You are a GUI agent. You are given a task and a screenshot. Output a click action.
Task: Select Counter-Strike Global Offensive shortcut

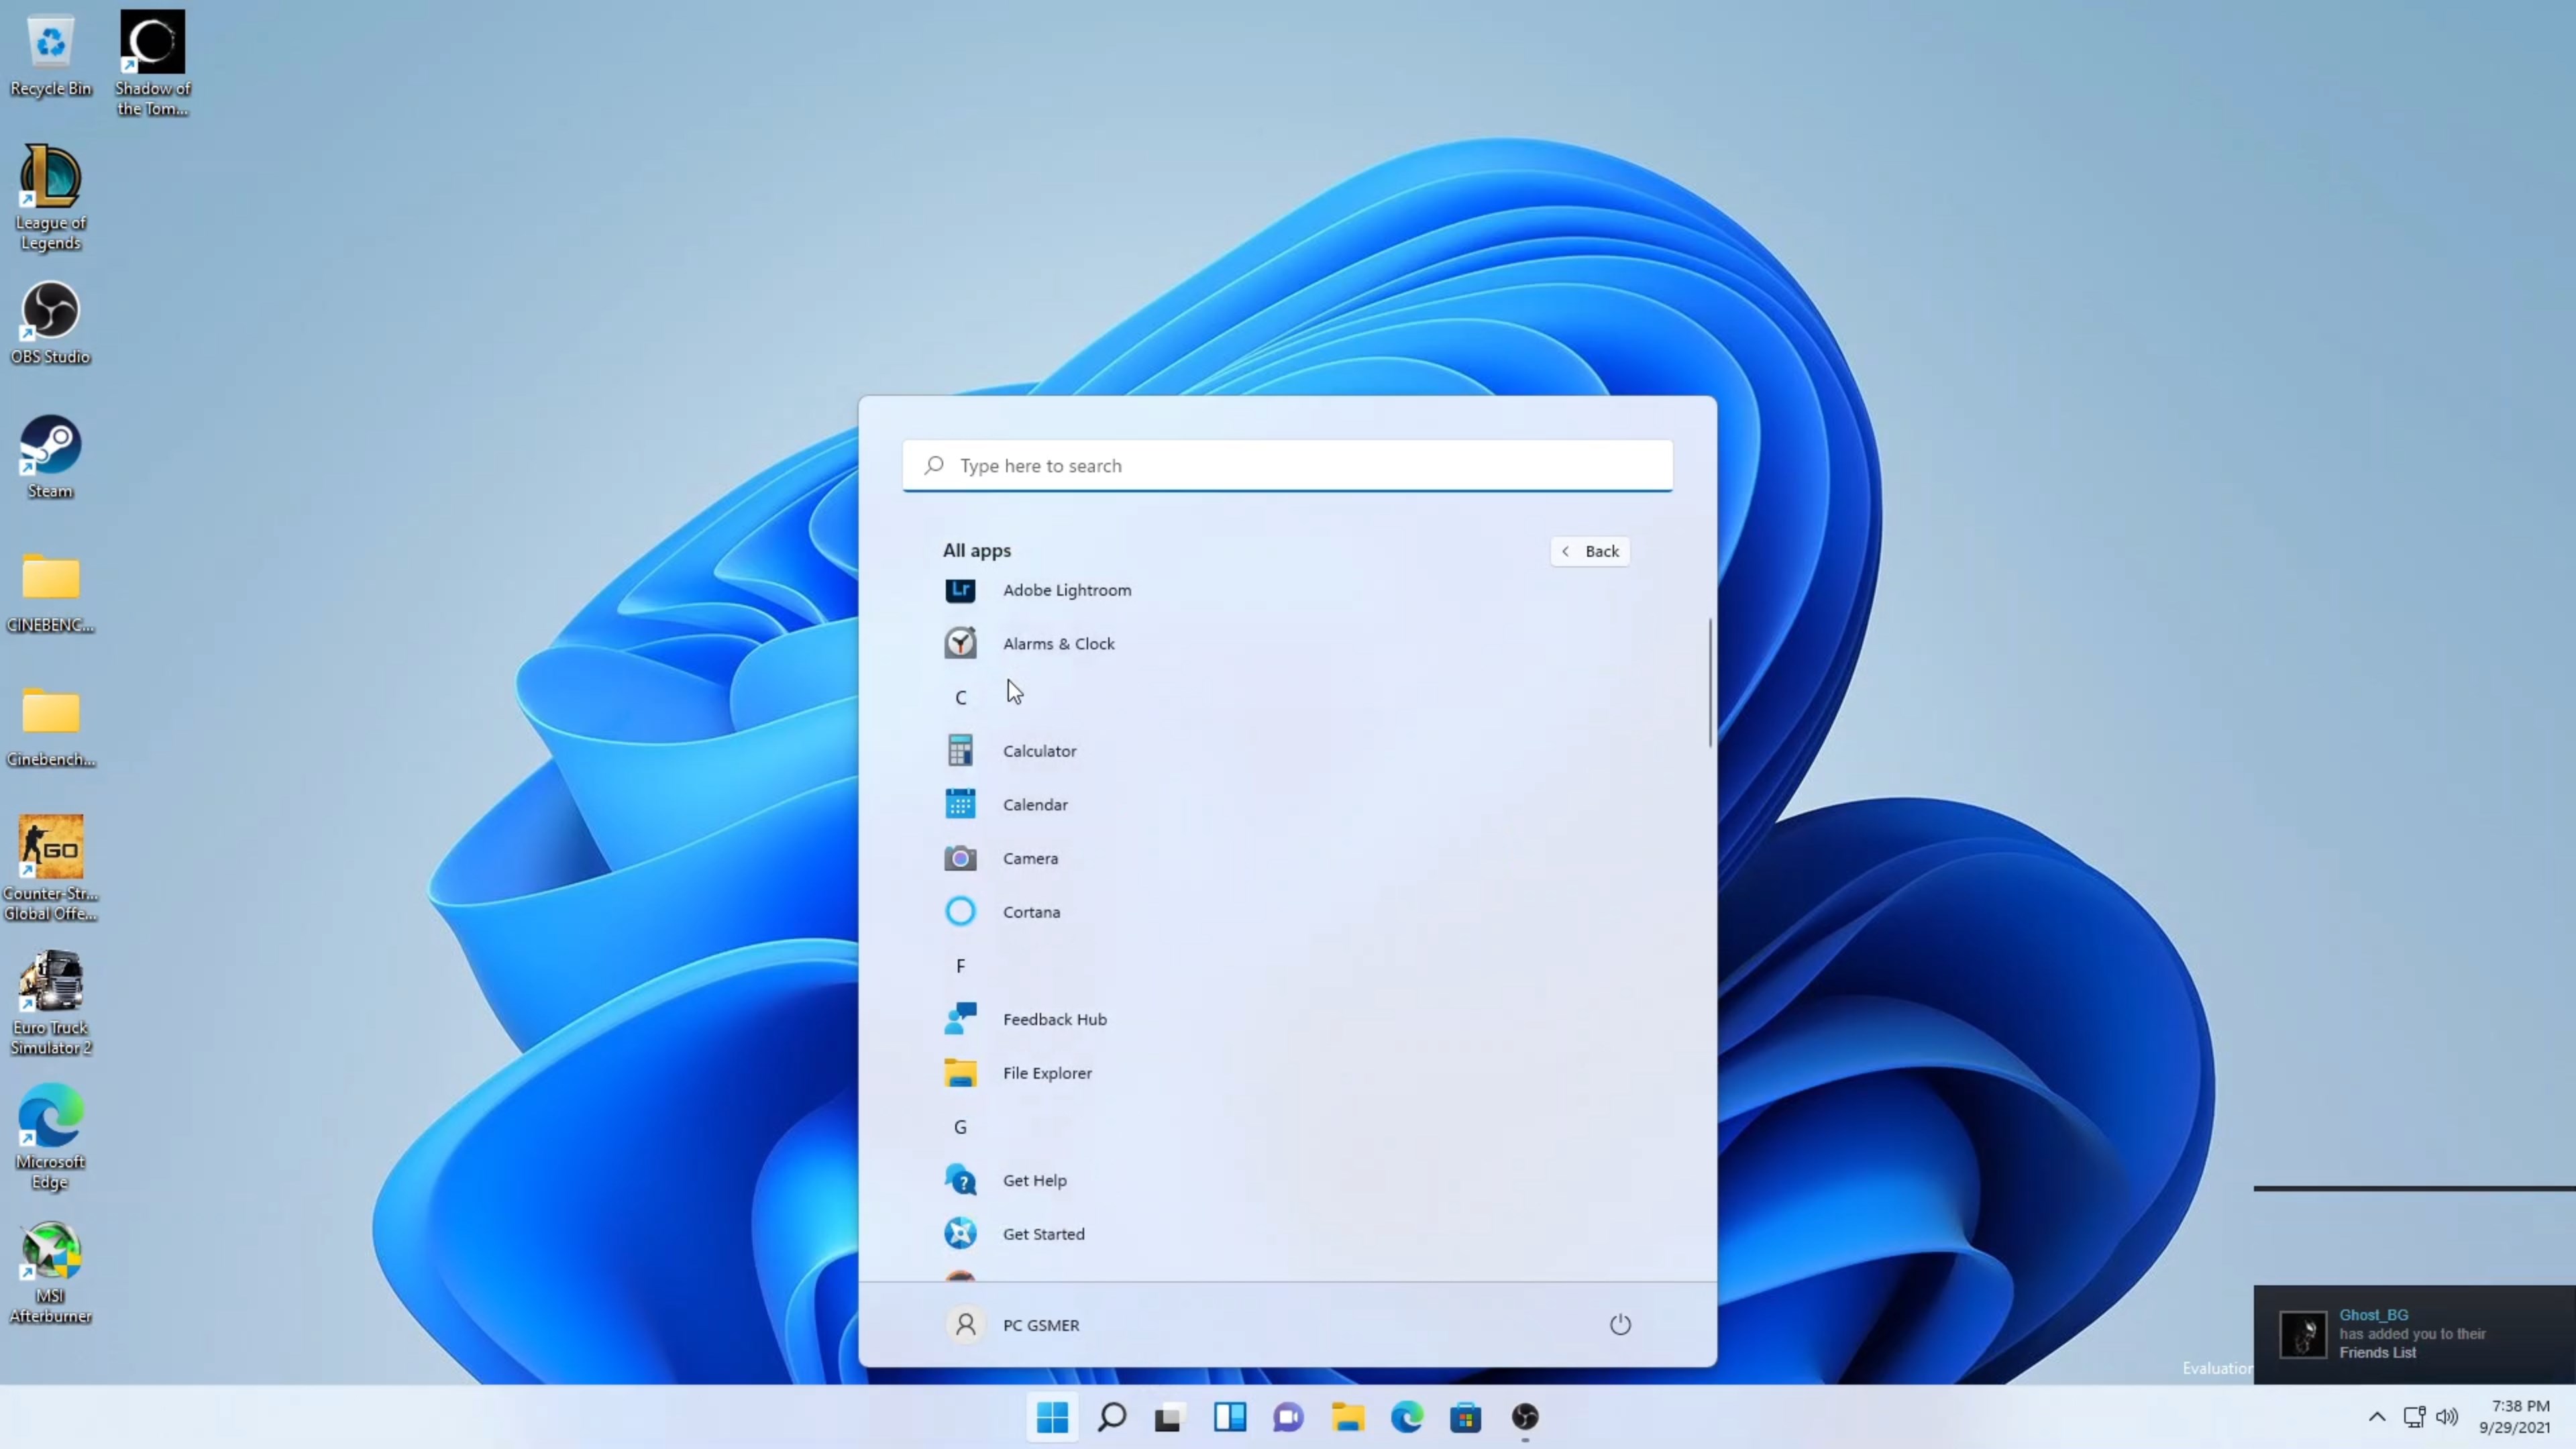[50, 868]
